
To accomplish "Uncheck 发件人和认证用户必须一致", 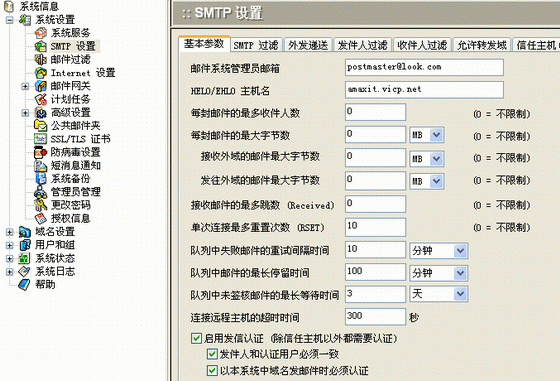I will tap(212, 354).
